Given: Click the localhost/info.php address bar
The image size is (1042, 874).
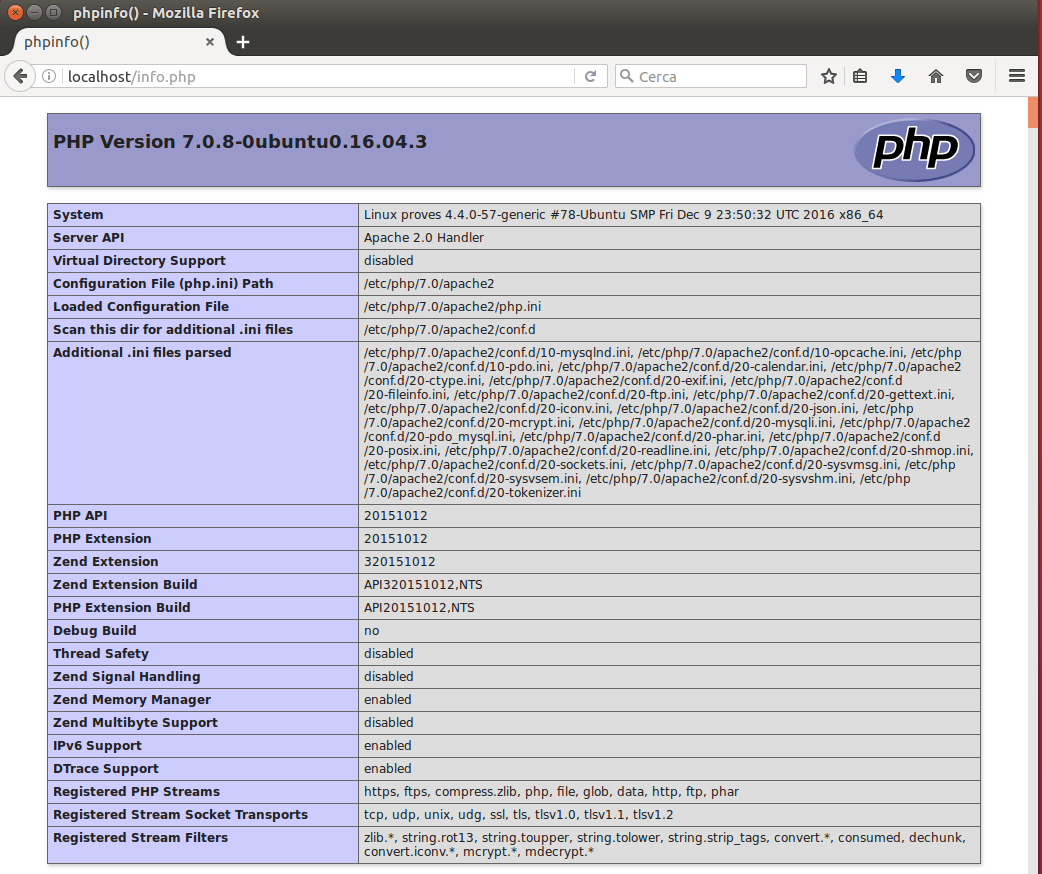Looking at the screenshot, I should pos(319,76).
